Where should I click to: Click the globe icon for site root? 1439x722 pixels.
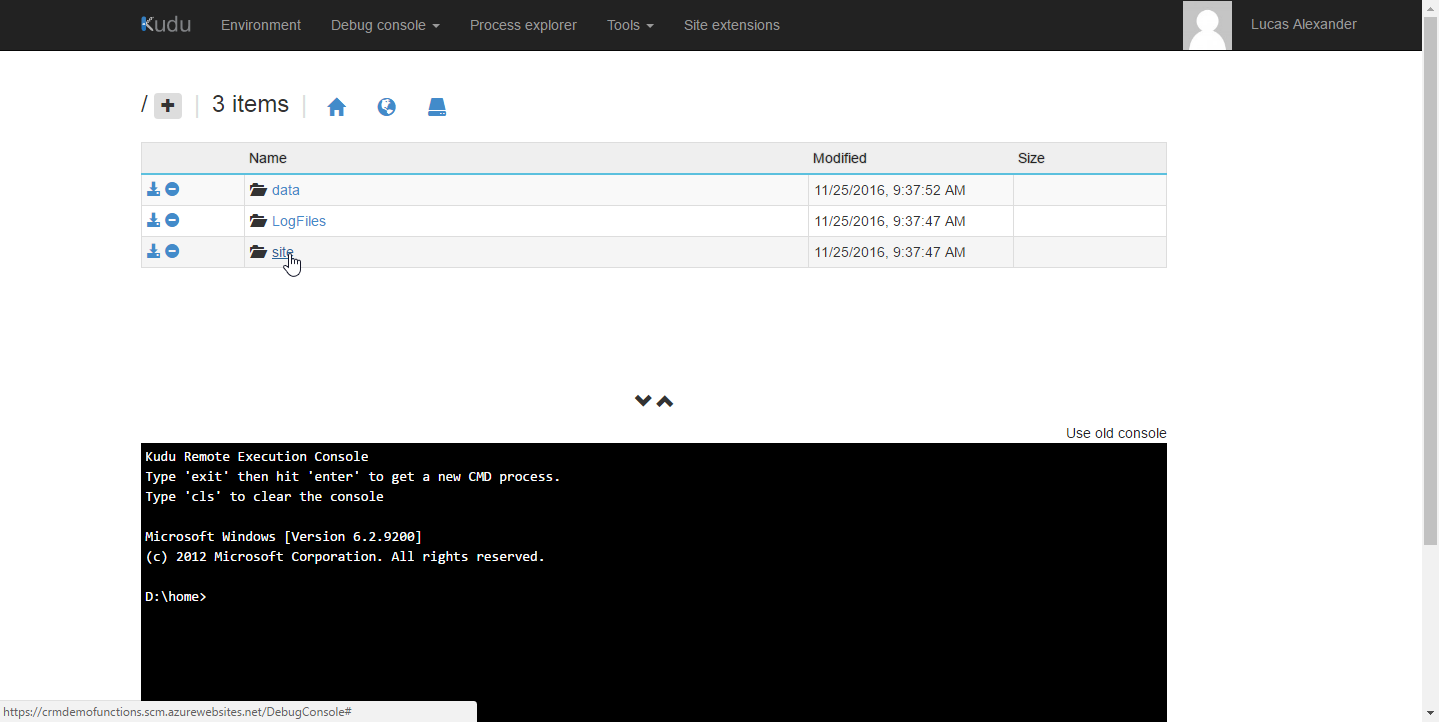pos(387,107)
